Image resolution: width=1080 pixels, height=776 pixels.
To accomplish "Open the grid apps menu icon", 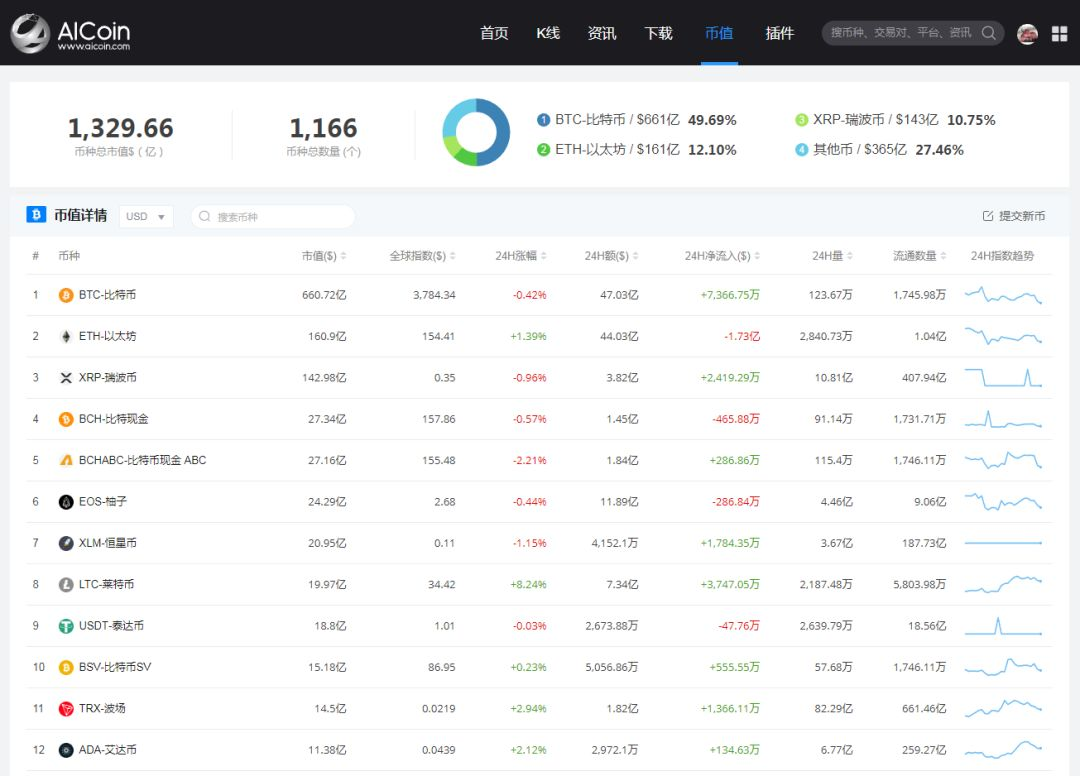I will (1059, 34).
